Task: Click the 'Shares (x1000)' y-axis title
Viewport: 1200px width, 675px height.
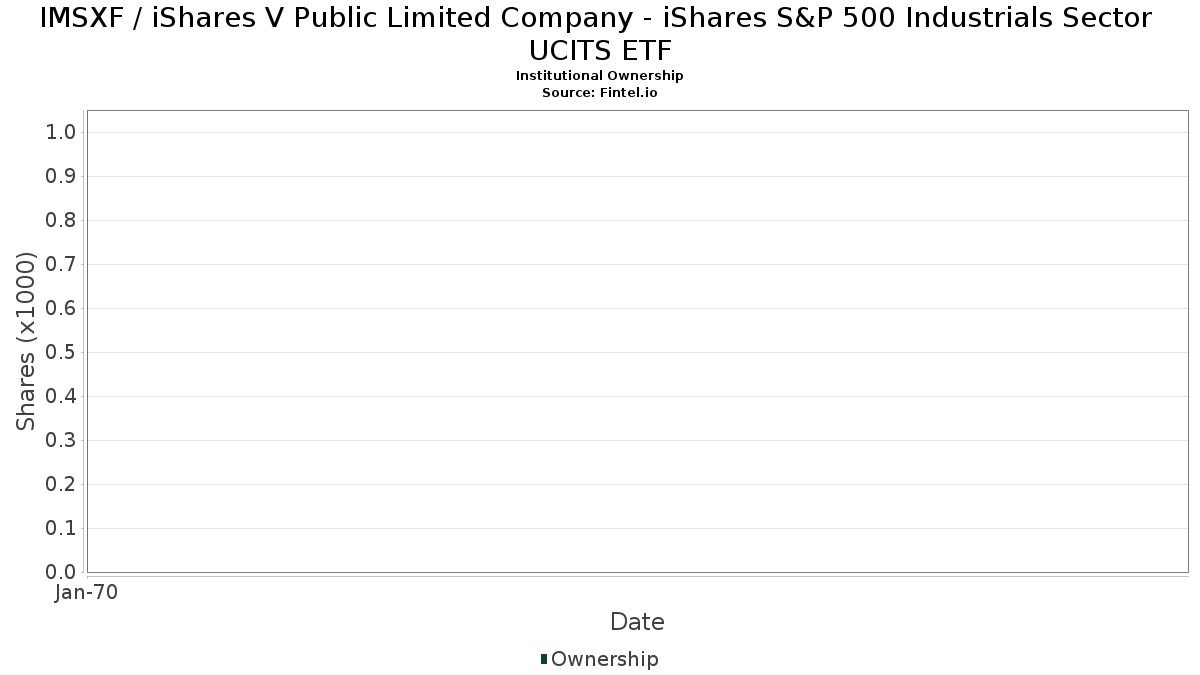Action: [x=27, y=341]
